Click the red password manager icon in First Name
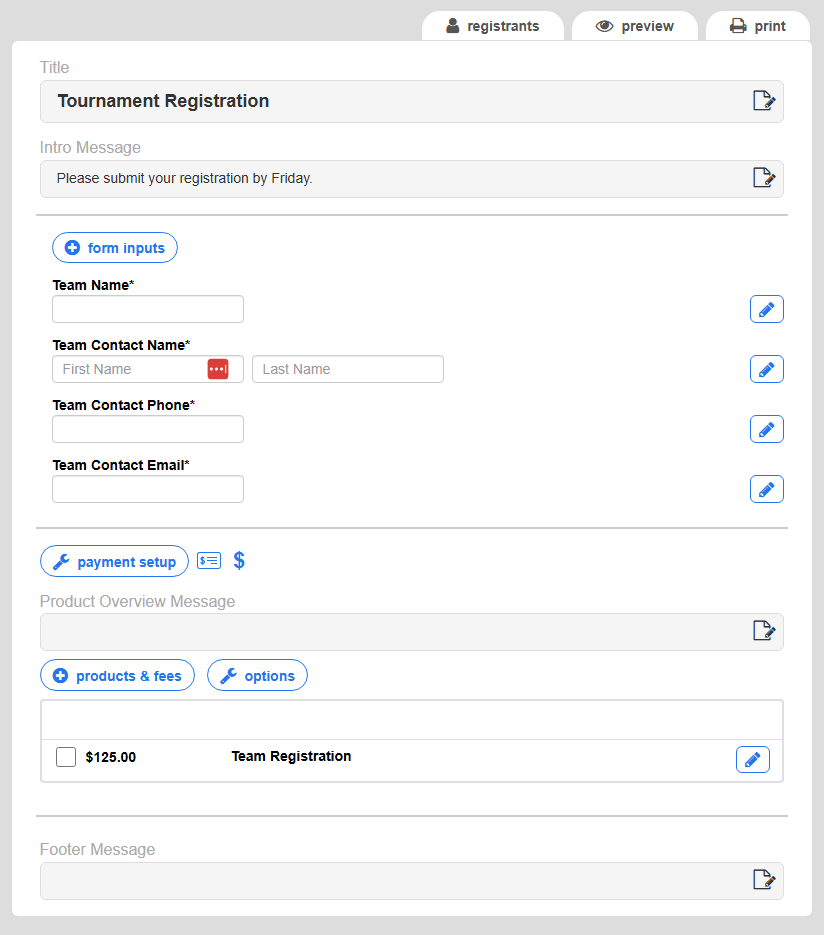824x935 pixels. click(218, 369)
